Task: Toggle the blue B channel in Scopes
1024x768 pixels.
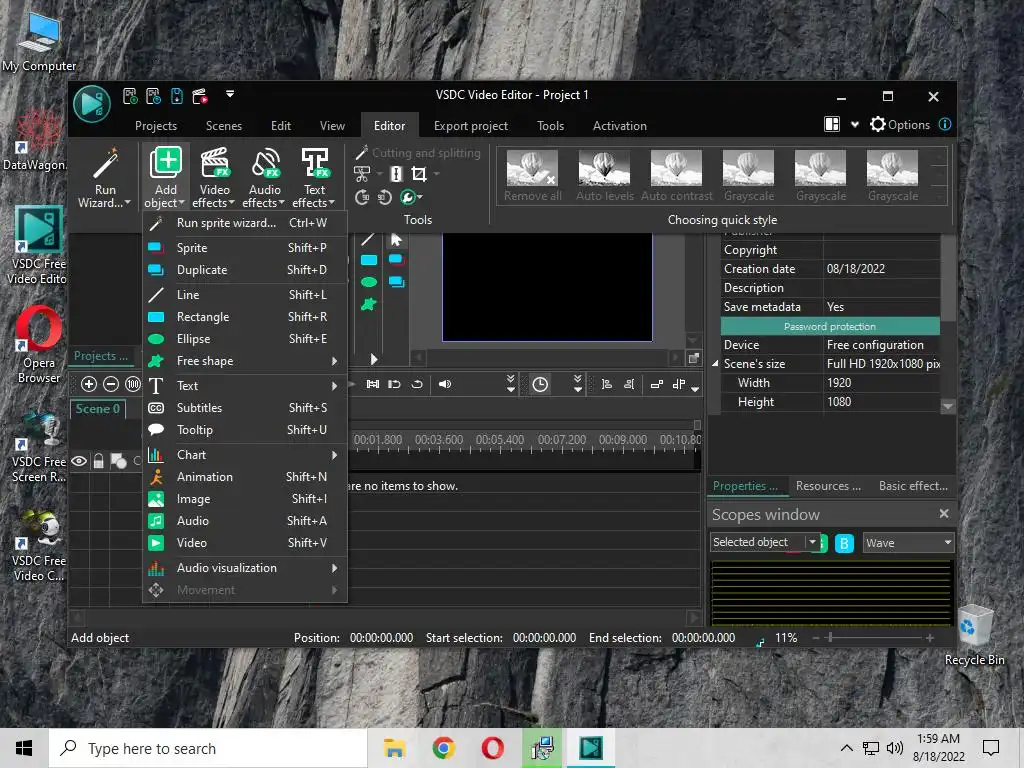Action: 844,543
